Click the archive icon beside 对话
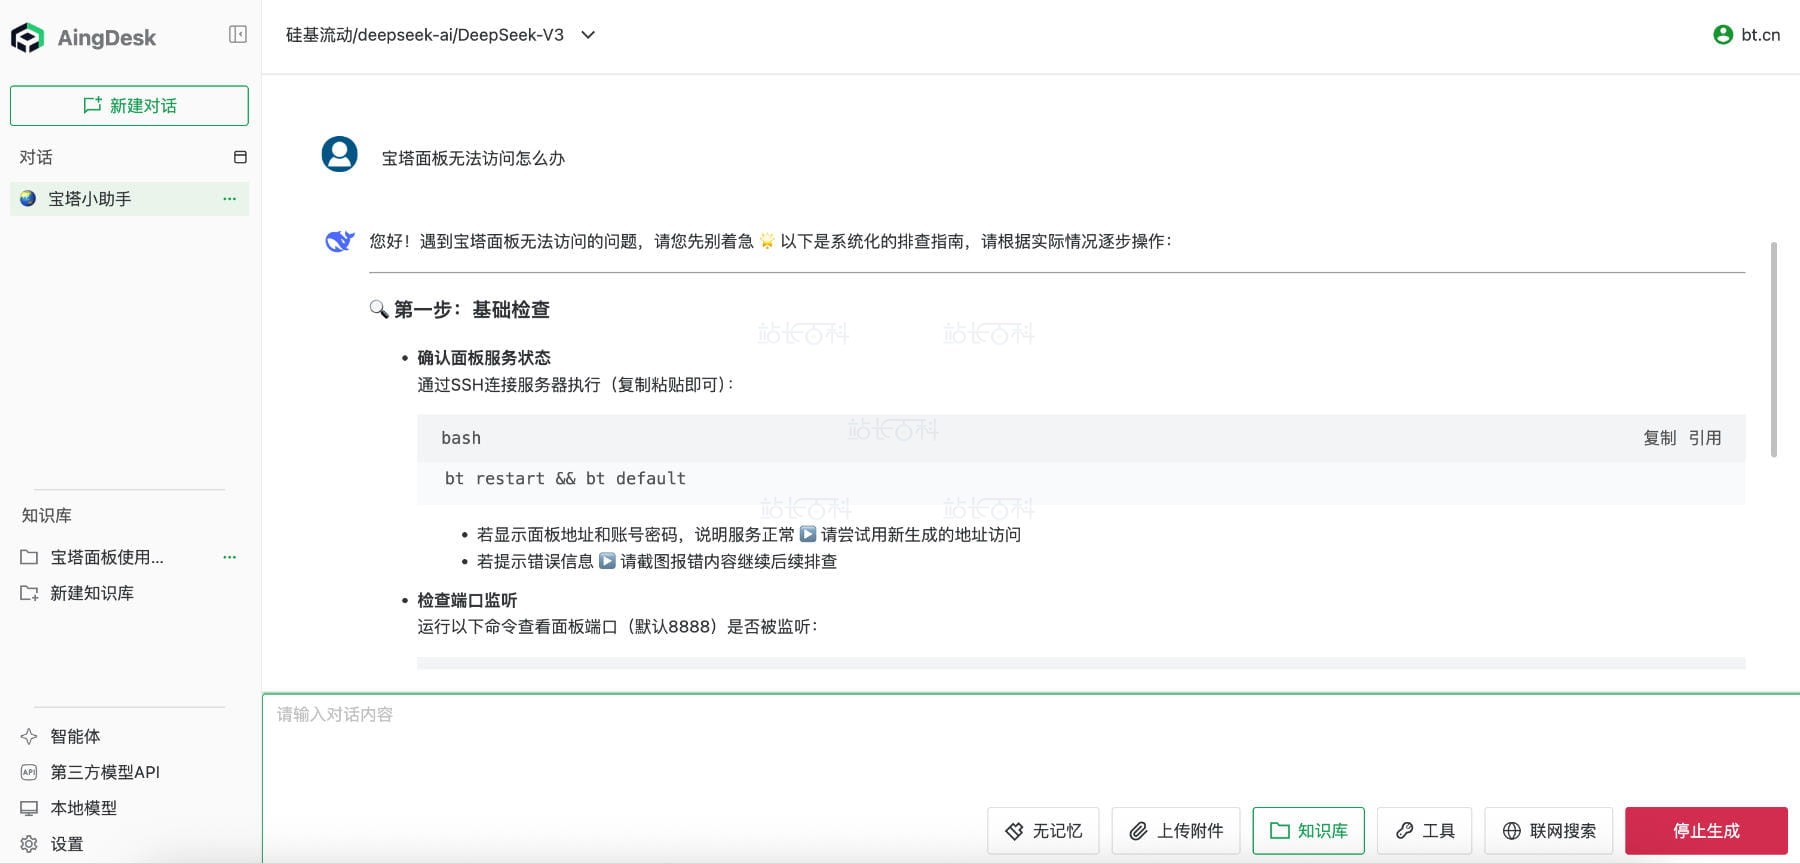 coord(240,157)
